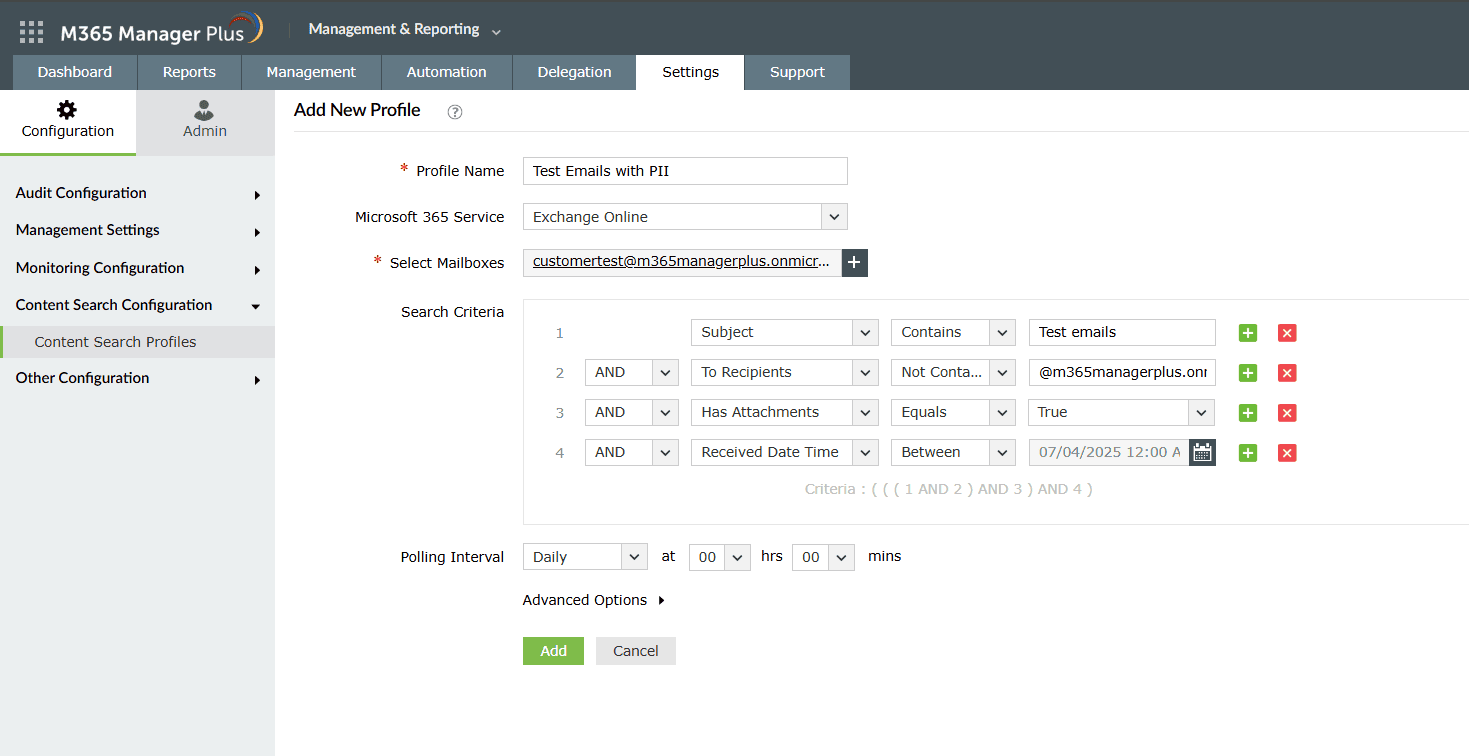Click the received date range field
Viewport: 1469px width, 756px height.
pos(1109,452)
